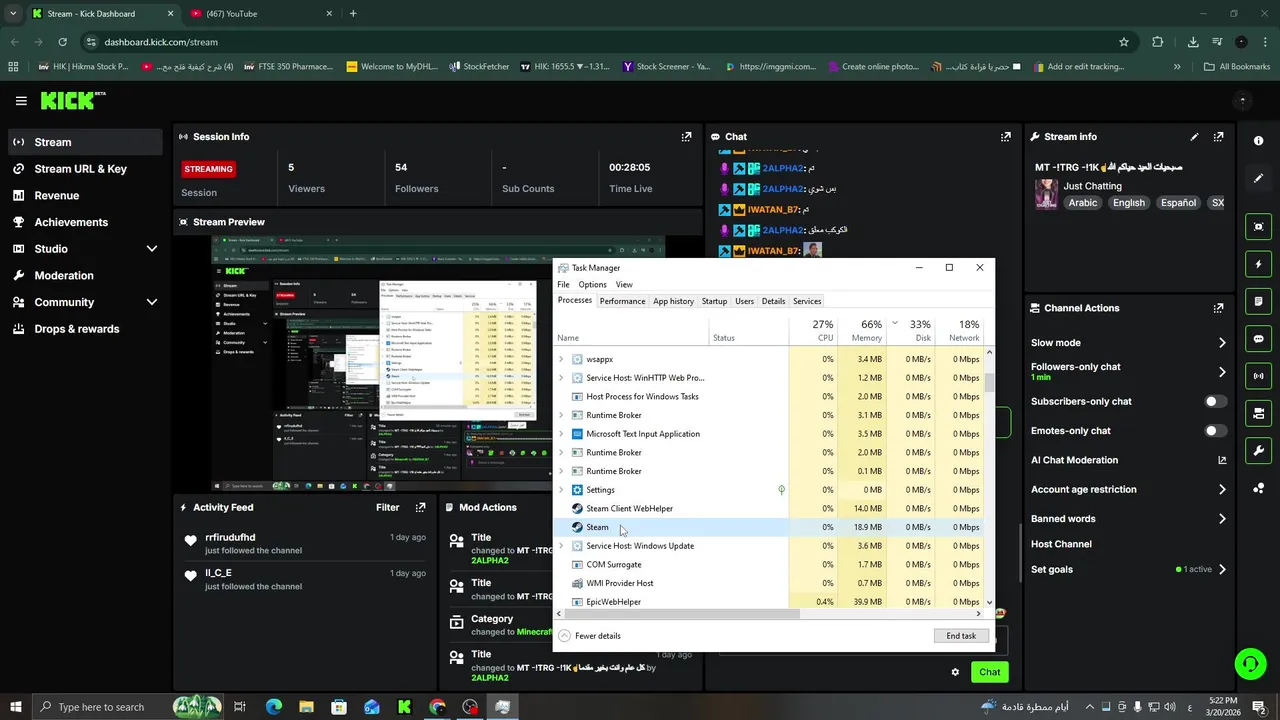Open Microsoft Edge from the taskbar
The height and width of the screenshot is (720, 1280).
(273, 707)
